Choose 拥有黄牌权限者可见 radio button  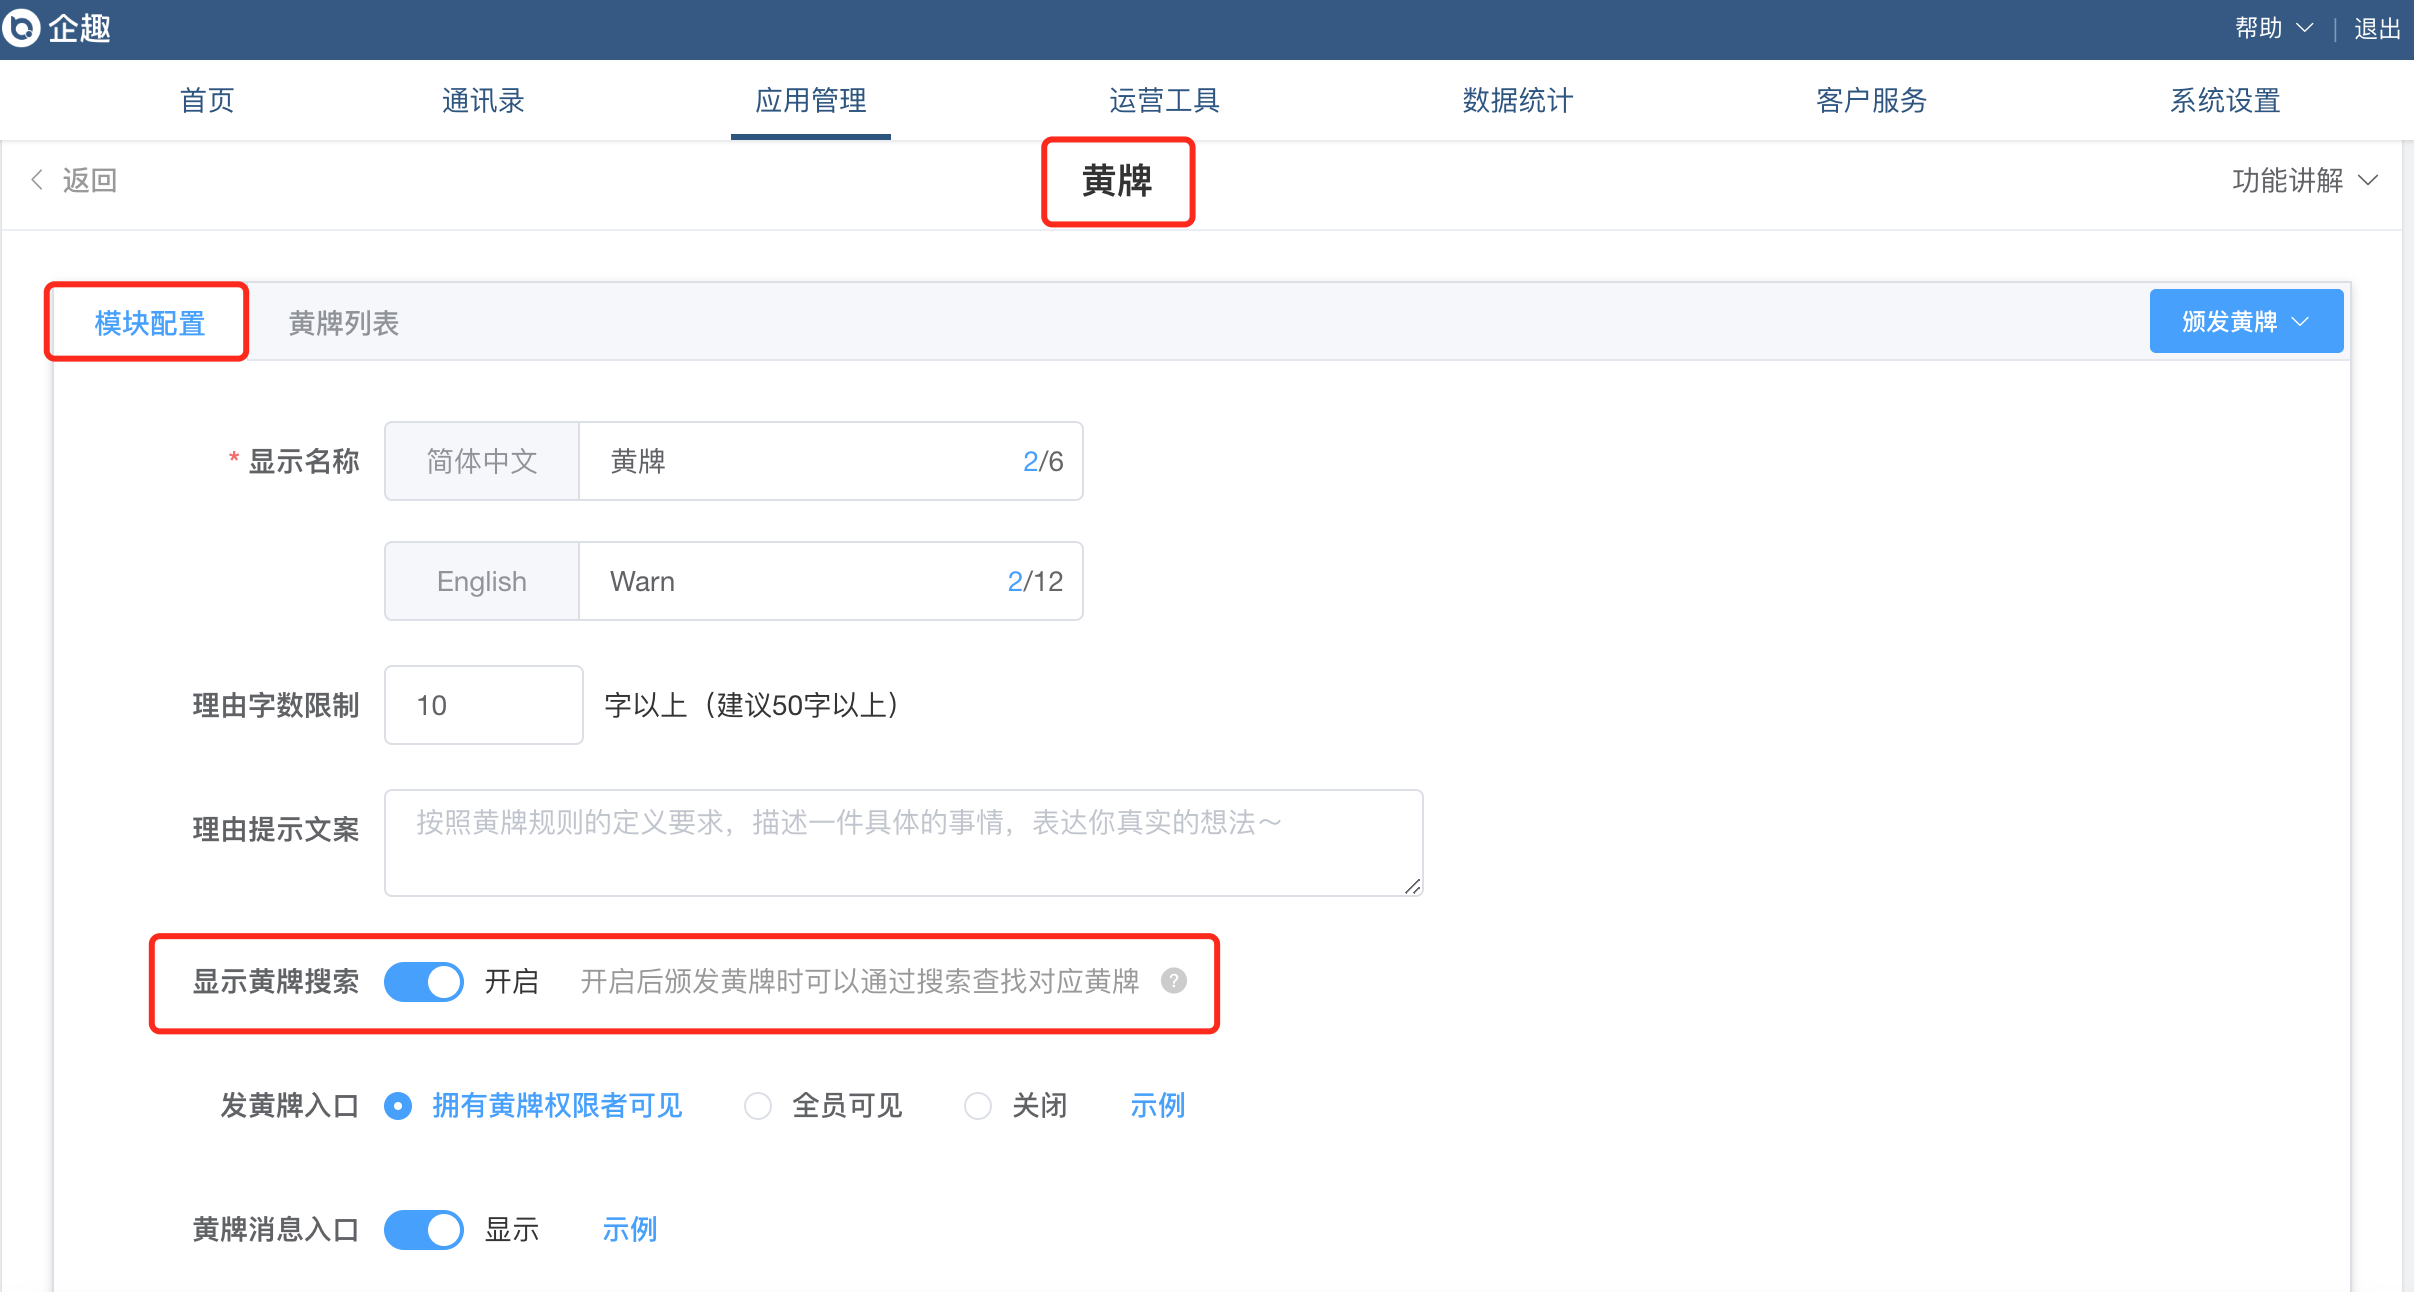(399, 1106)
